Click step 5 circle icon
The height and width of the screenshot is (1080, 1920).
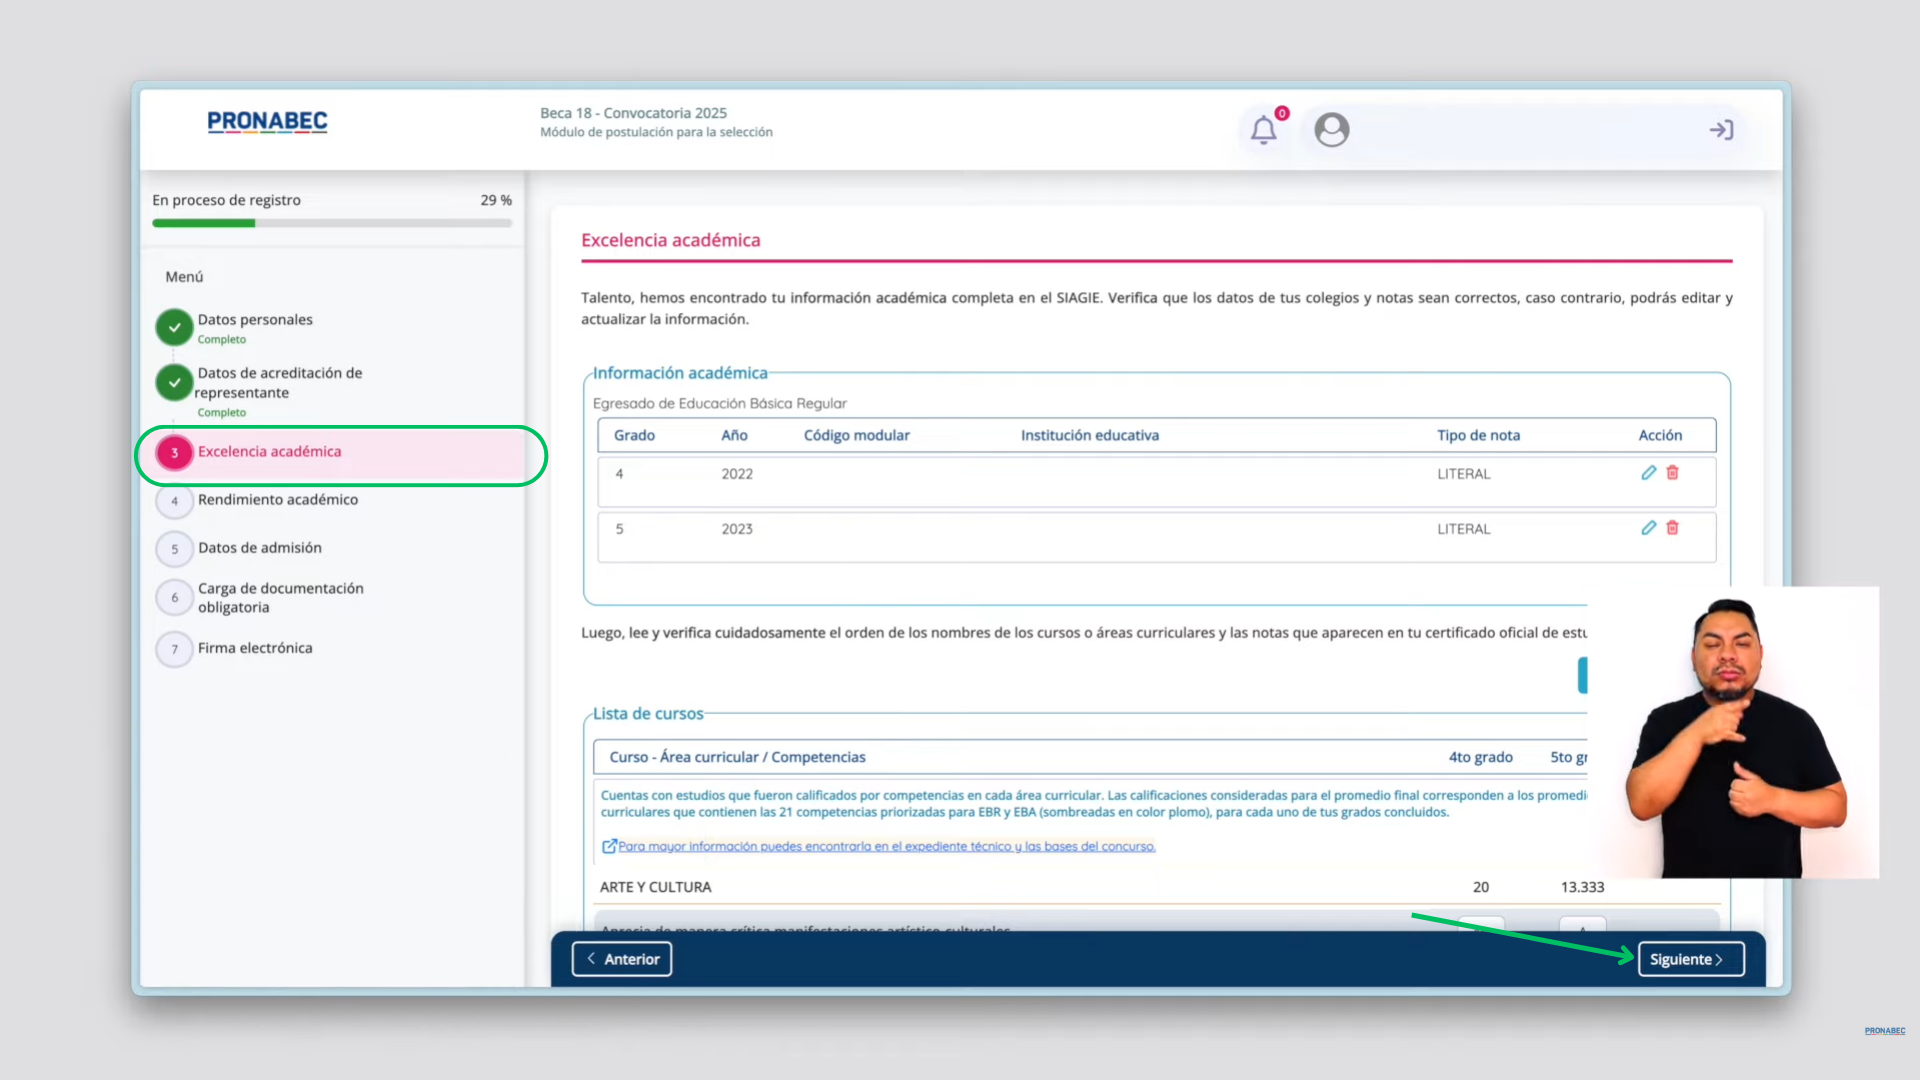[x=174, y=549]
